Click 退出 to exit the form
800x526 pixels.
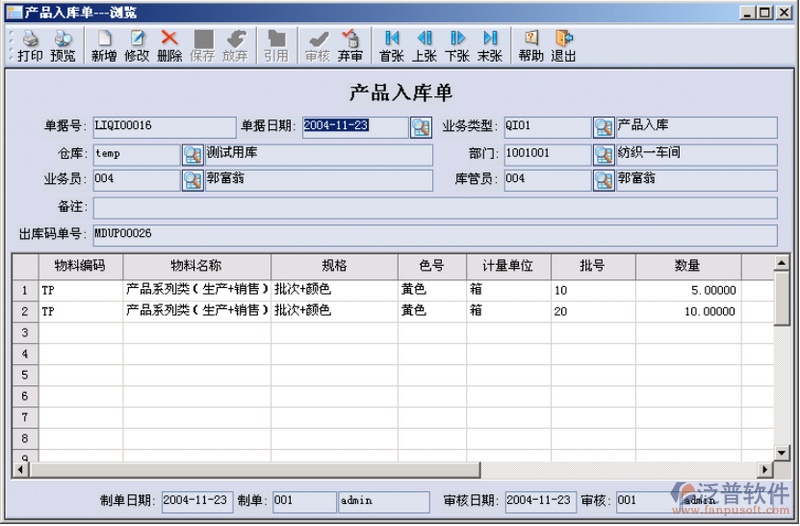point(564,46)
